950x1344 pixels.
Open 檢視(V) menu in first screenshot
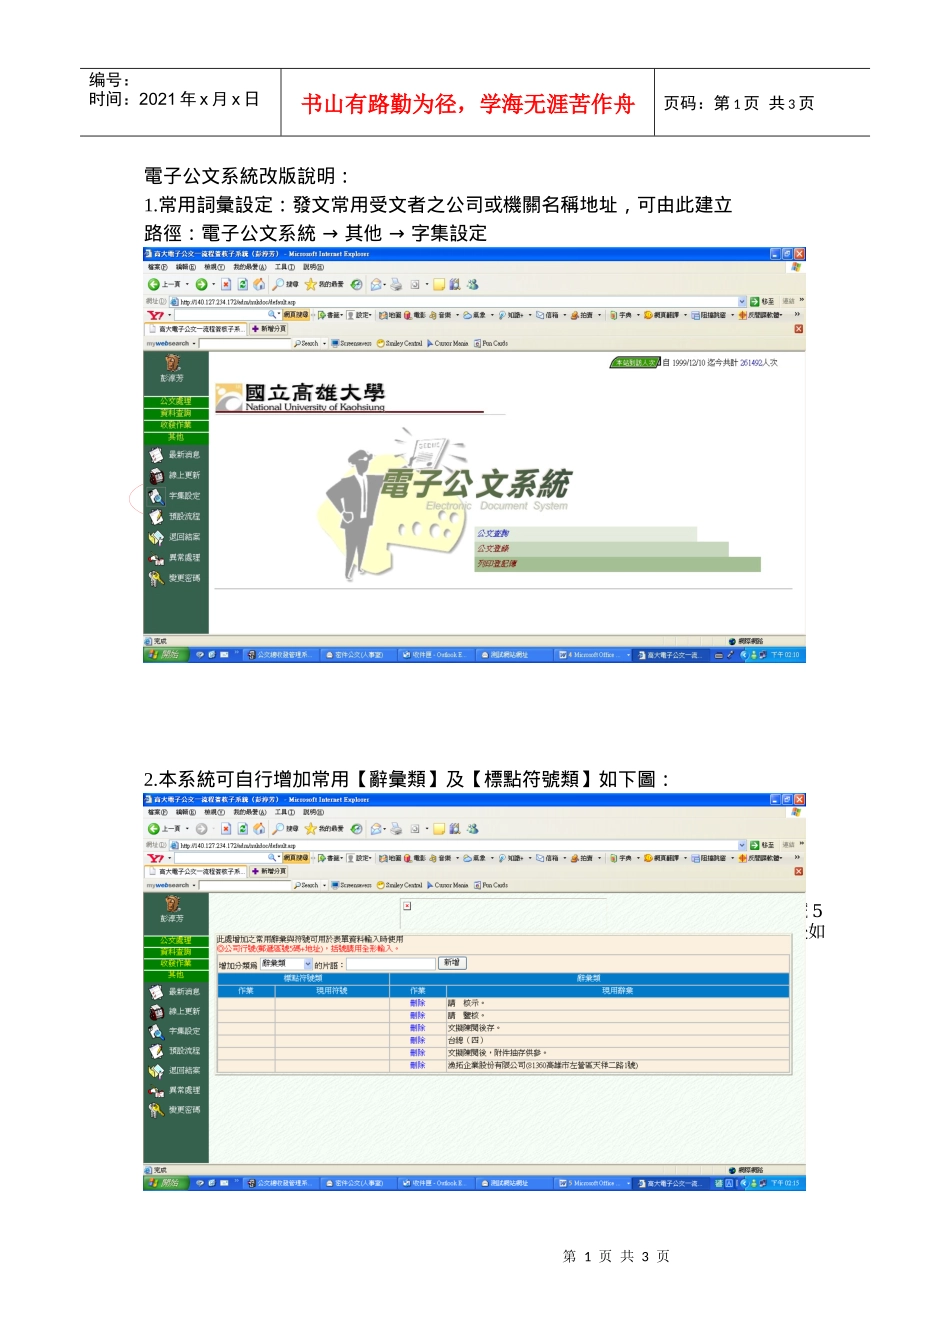coord(214,267)
